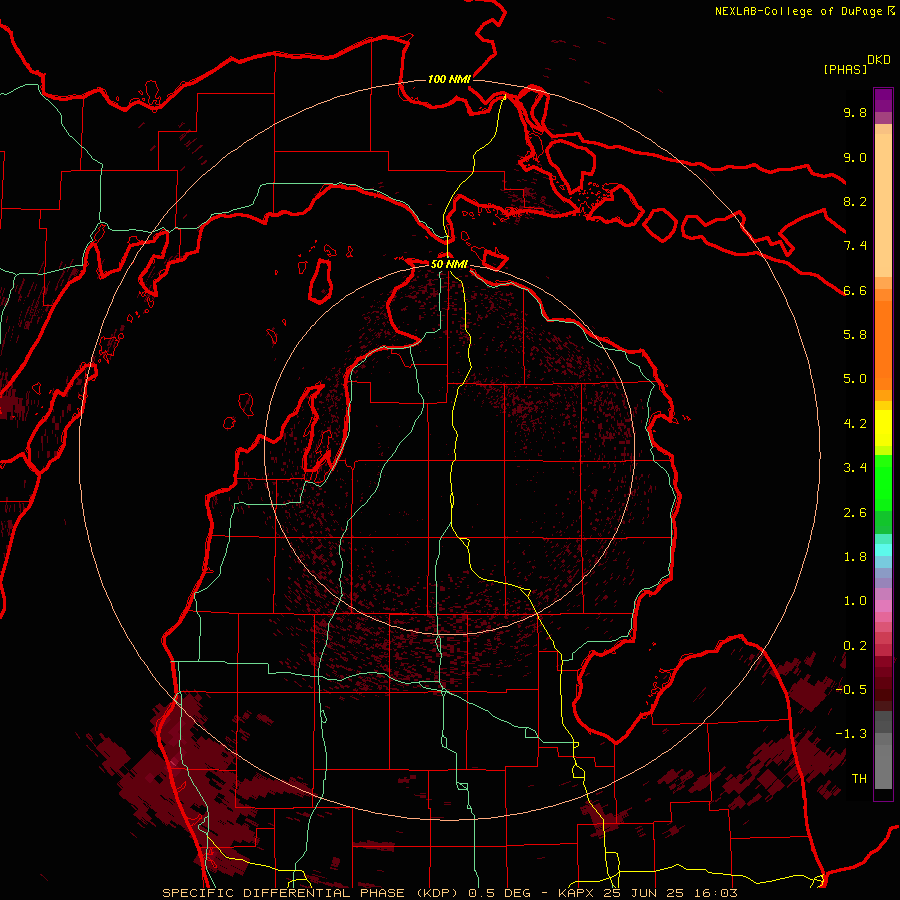
Task: Click the 1.0 scale value
Action: [x=855, y=601]
